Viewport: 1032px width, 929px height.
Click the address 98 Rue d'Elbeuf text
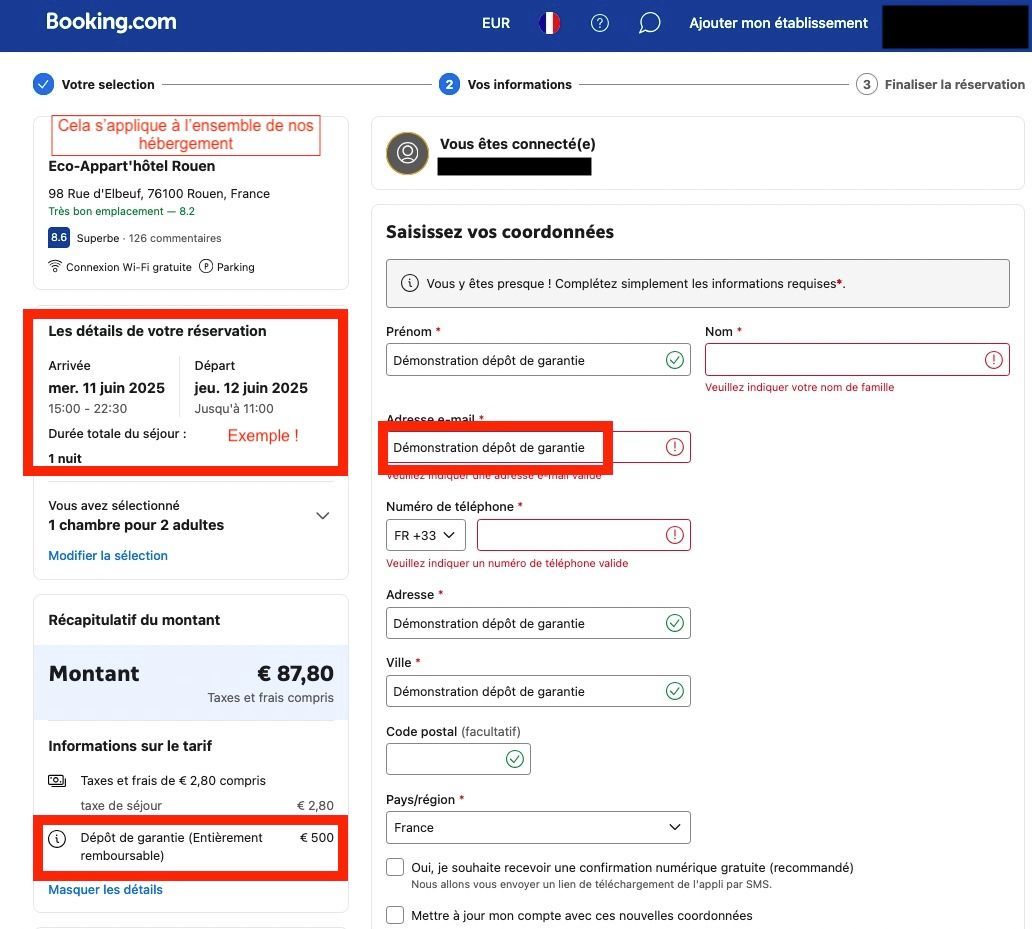159,193
